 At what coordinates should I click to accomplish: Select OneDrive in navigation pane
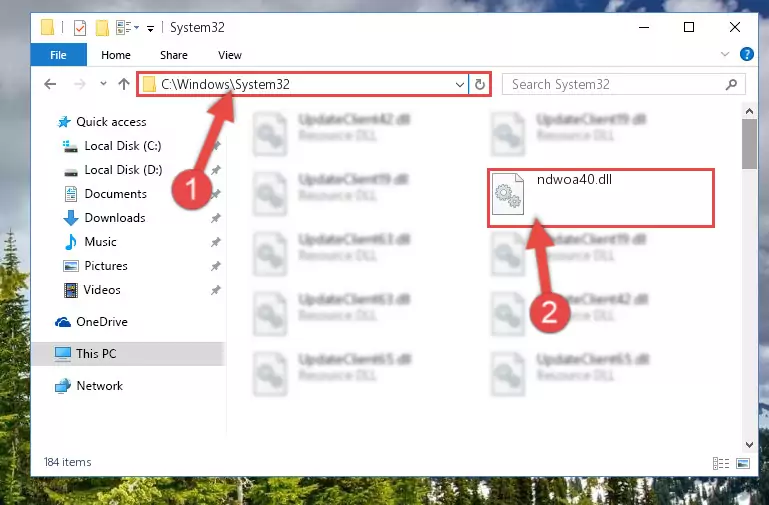(102, 322)
